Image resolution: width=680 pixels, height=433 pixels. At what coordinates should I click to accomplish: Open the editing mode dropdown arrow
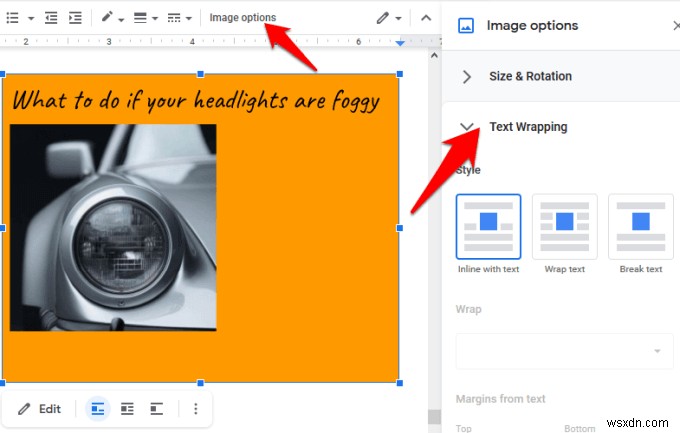coord(398,18)
